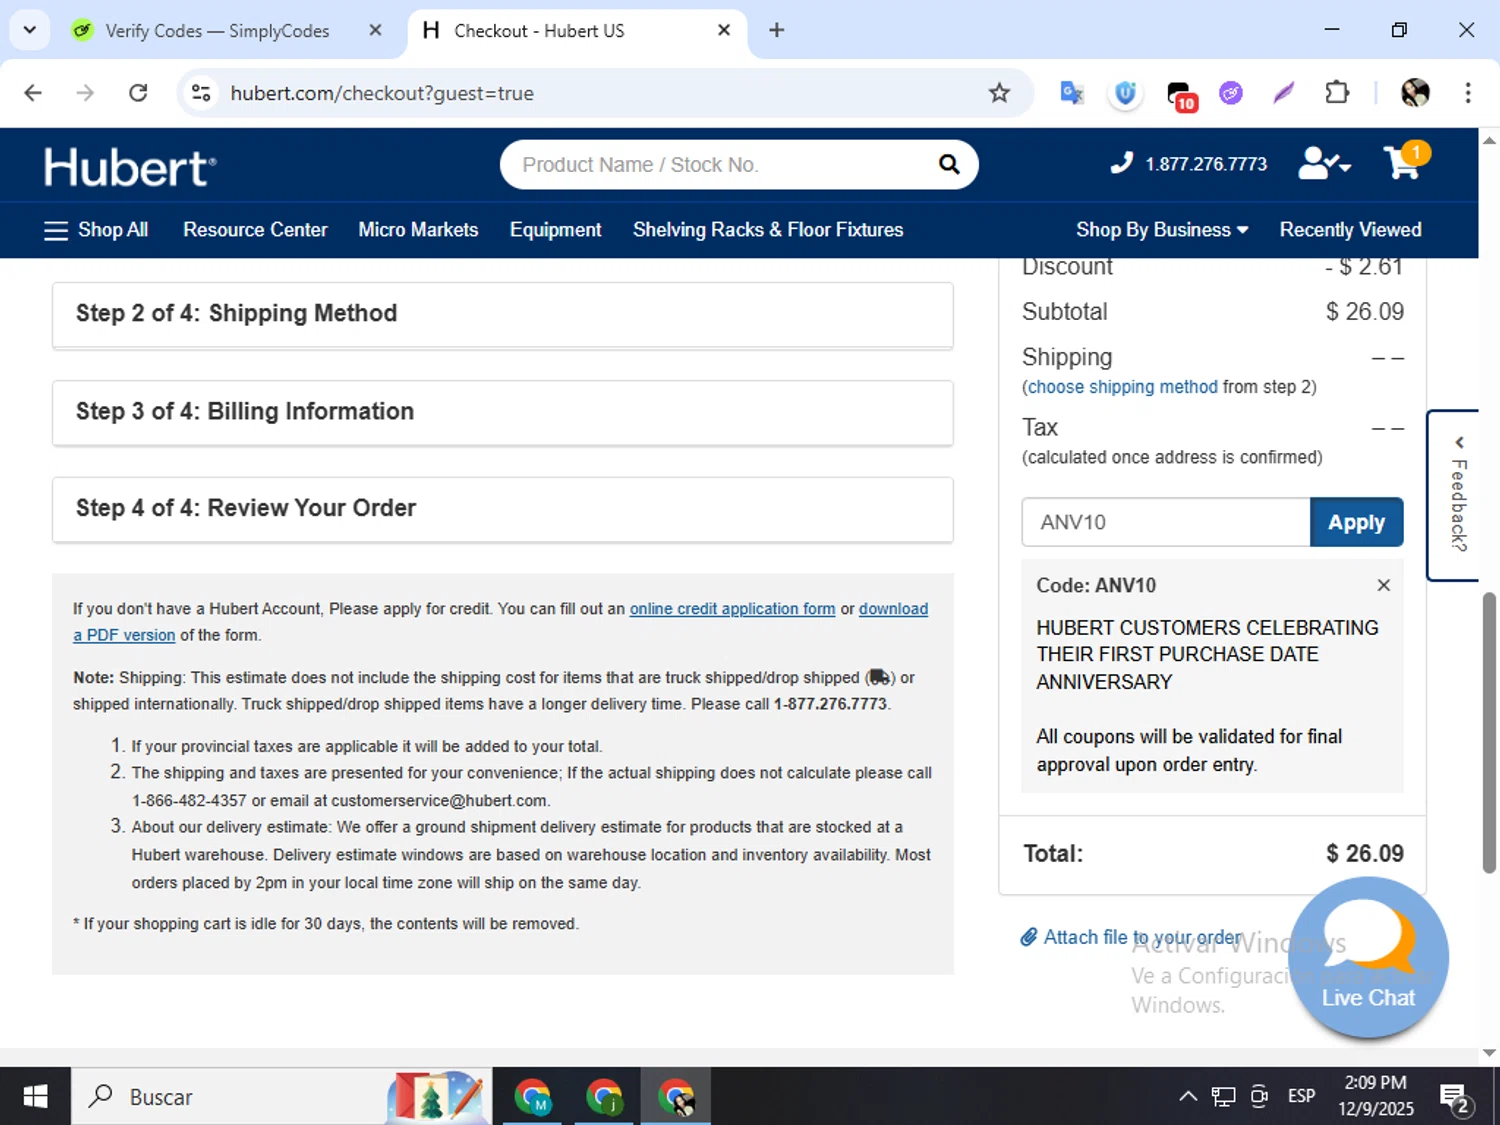
Task: Expand Step 4 of 4: Review Your Order
Action: pyautogui.click(x=502, y=508)
